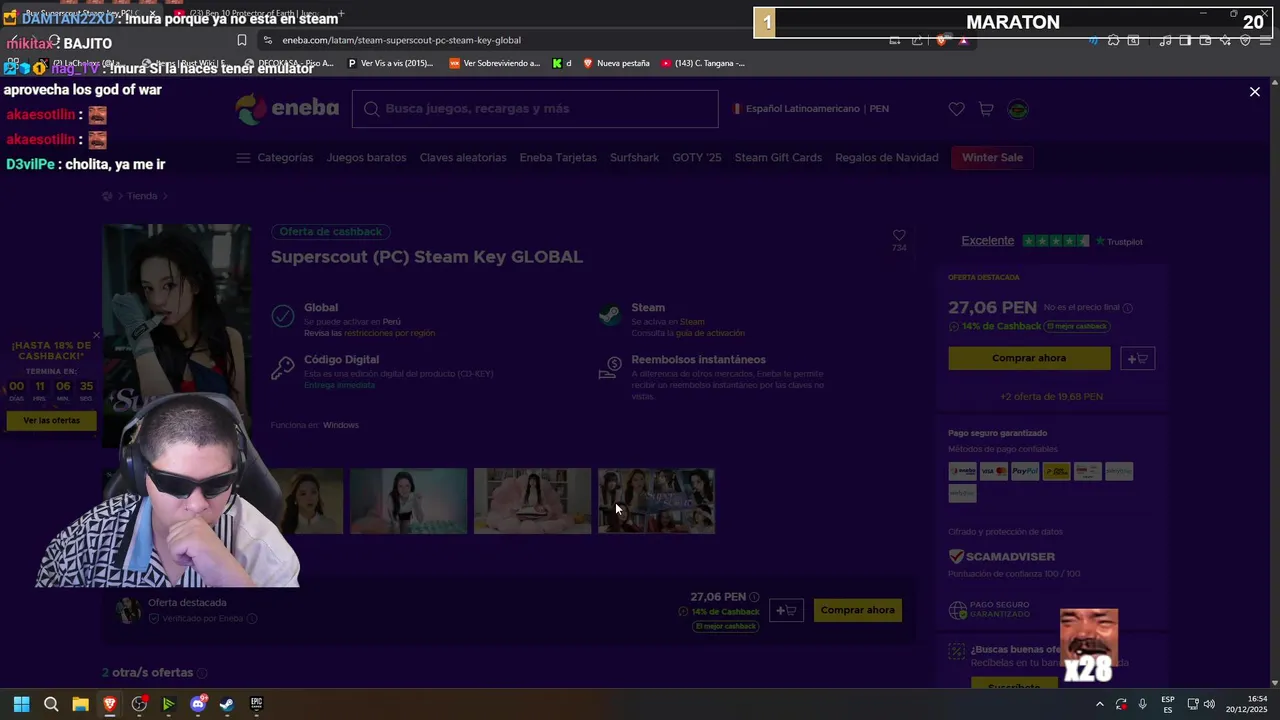Click the 'Entrega inmediata' link
Image resolution: width=1280 pixels, height=720 pixels.
[x=339, y=385]
